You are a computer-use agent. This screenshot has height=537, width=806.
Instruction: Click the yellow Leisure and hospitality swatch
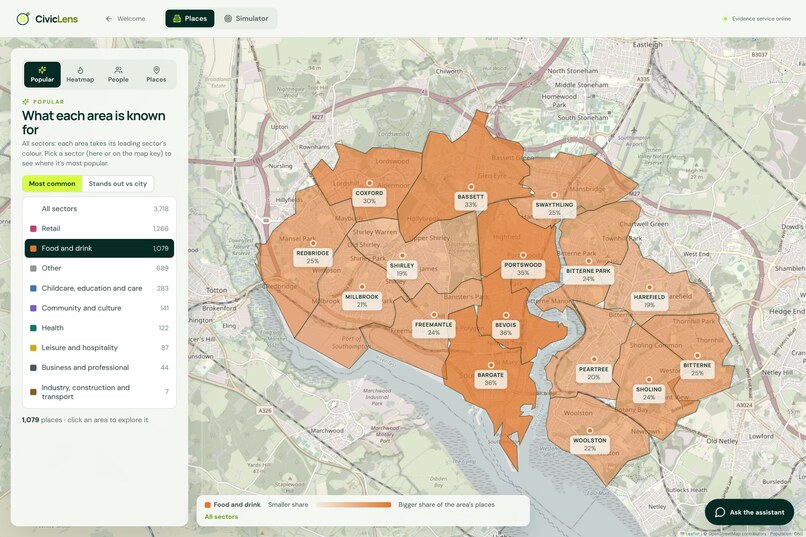[33, 348]
